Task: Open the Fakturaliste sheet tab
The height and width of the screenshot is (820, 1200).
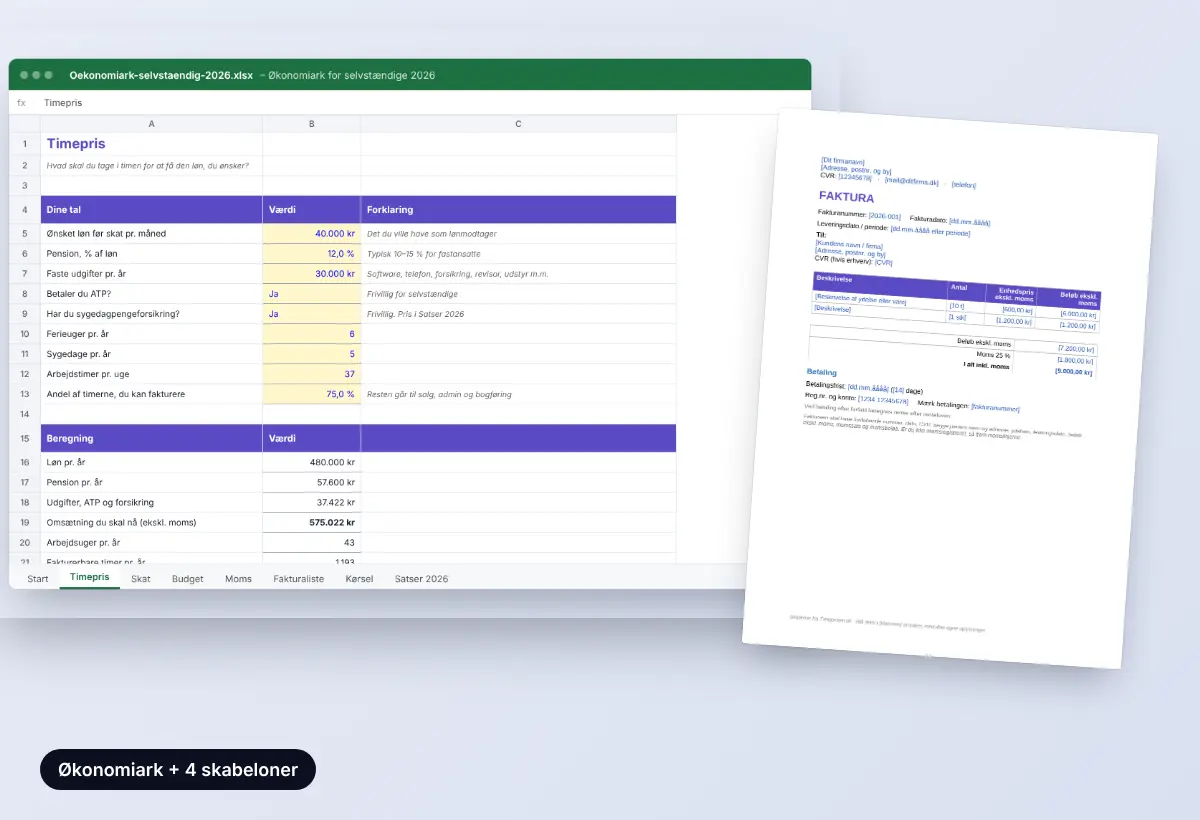Action: coord(299,579)
